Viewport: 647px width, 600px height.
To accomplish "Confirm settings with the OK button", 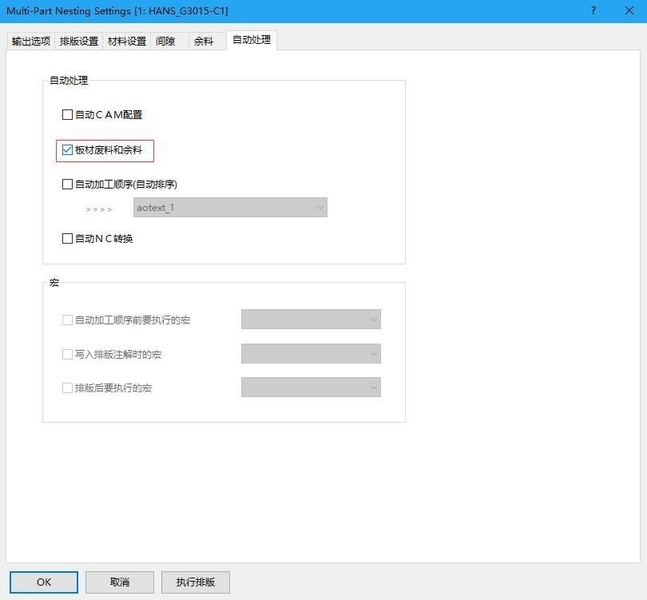I will [44, 582].
